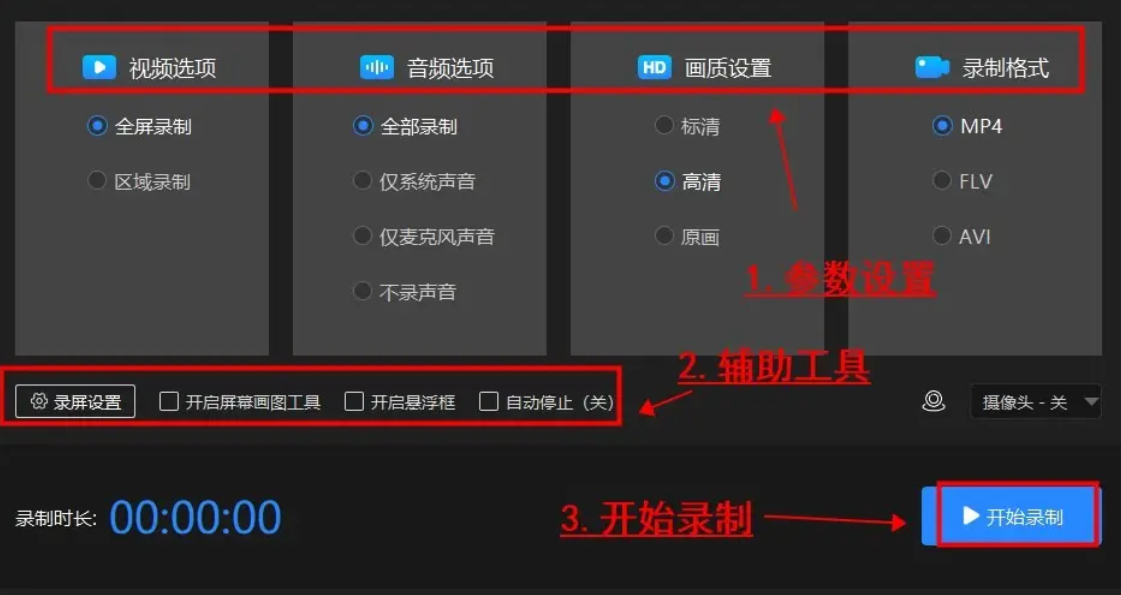This screenshot has height=595, width=1121.
Task: Click the 录制格式 camera icon
Action: [x=932, y=67]
